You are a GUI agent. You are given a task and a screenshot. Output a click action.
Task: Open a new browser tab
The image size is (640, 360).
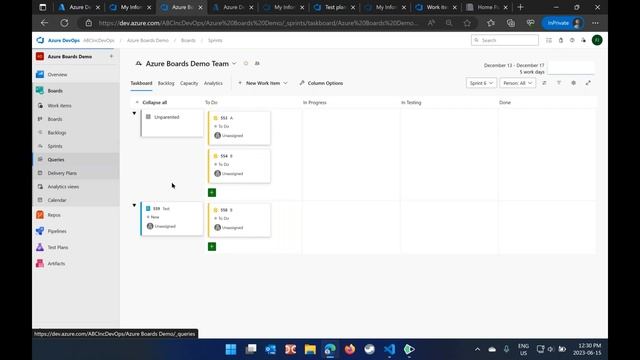pos(520,7)
